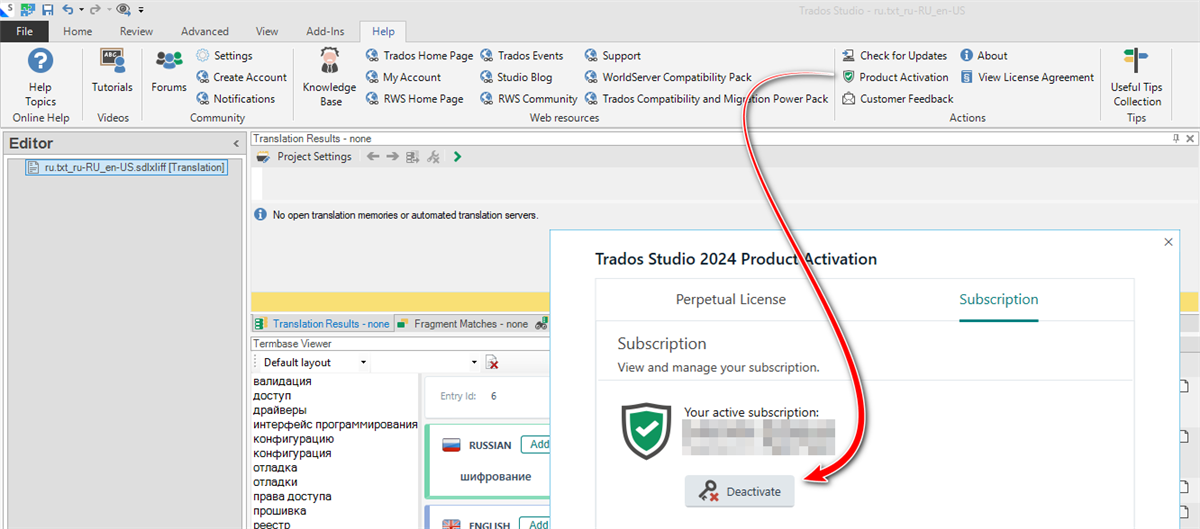Select term прошивка in termbase list
Screen dimensions: 1200x529
pos(281,511)
